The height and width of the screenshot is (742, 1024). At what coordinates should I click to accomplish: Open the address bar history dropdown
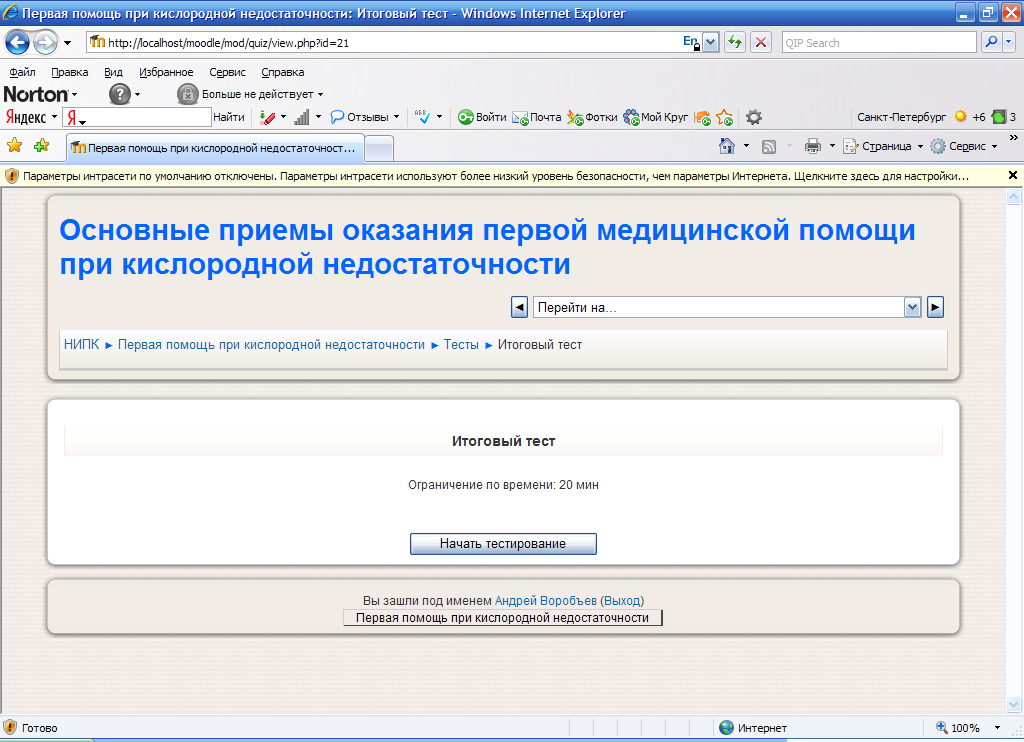pos(711,42)
